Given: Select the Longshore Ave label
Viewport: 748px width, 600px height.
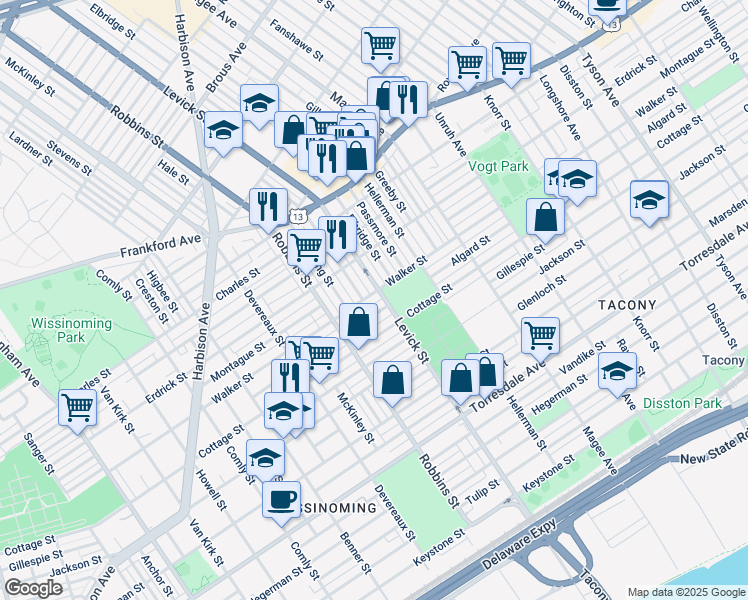Looking at the screenshot, I should click(560, 108).
